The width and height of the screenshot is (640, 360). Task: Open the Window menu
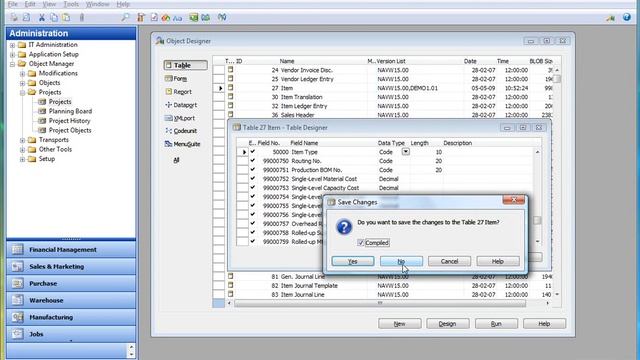point(97,4)
